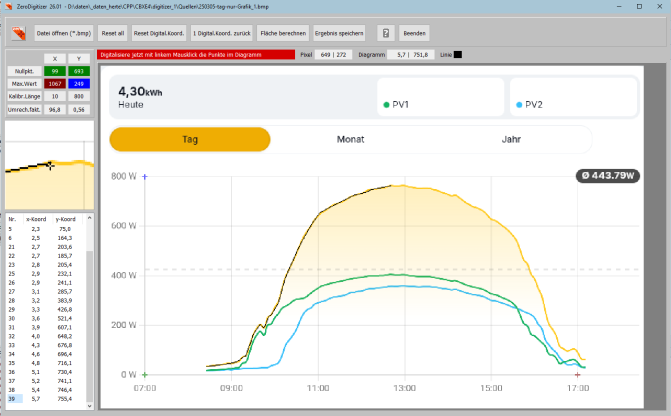
Task: Click the ZeroDigitizer logo icon in toolbar
Action: pos(18,33)
